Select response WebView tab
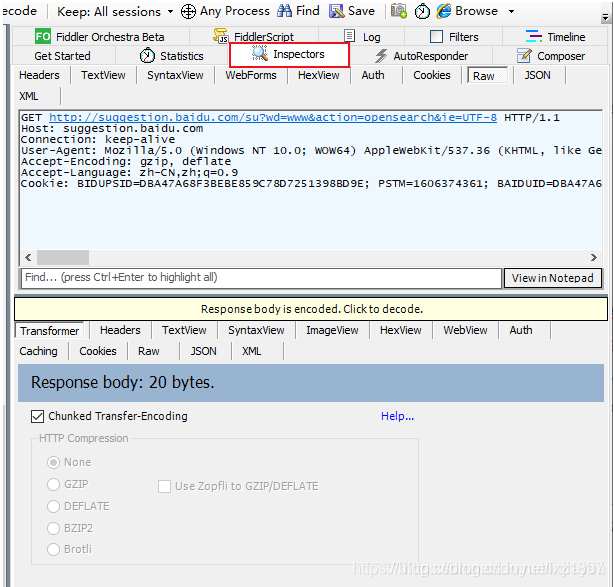Image resolution: width=614 pixels, height=587 pixels. pyautogui.click(x=465, y=331)
